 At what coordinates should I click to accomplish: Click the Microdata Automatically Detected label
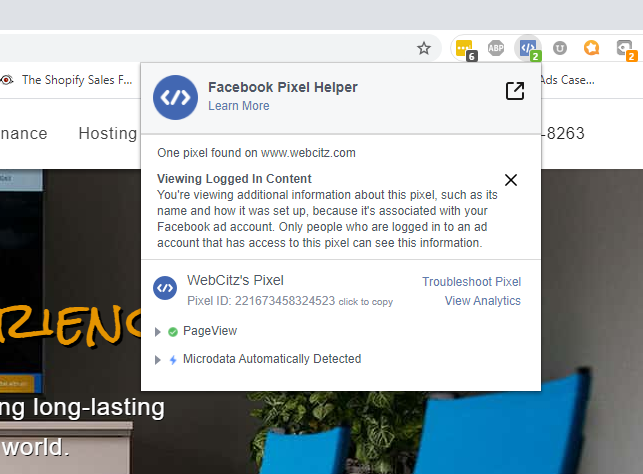coord(272,359)
